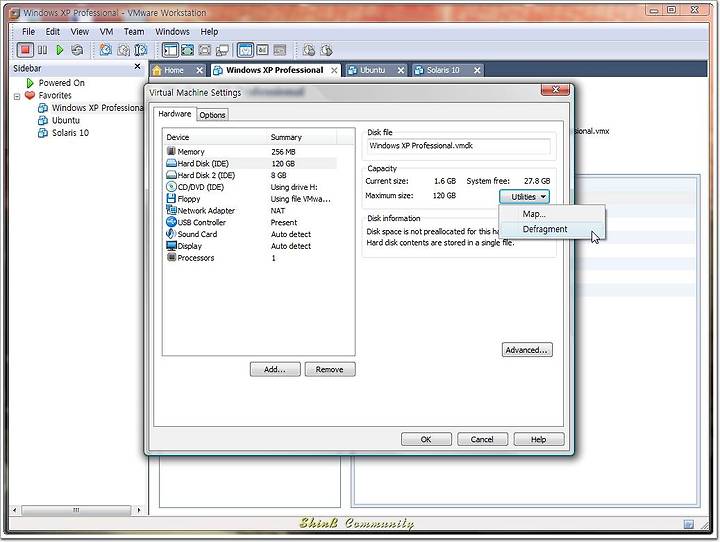Viewport: 720px width, 542px height.
Task: Switch to the Home tab
Action: [173, 70]
